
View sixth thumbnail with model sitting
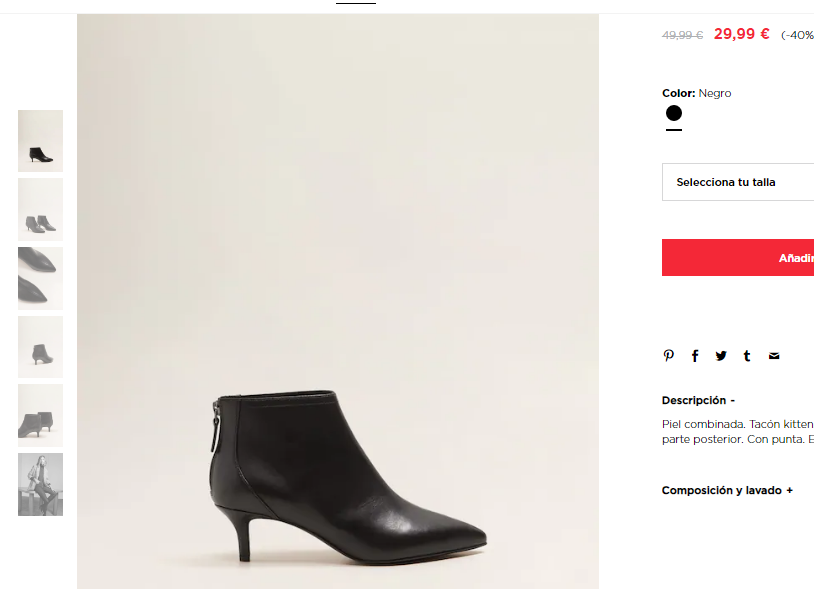pyautogui.click(x=40, y=484)
